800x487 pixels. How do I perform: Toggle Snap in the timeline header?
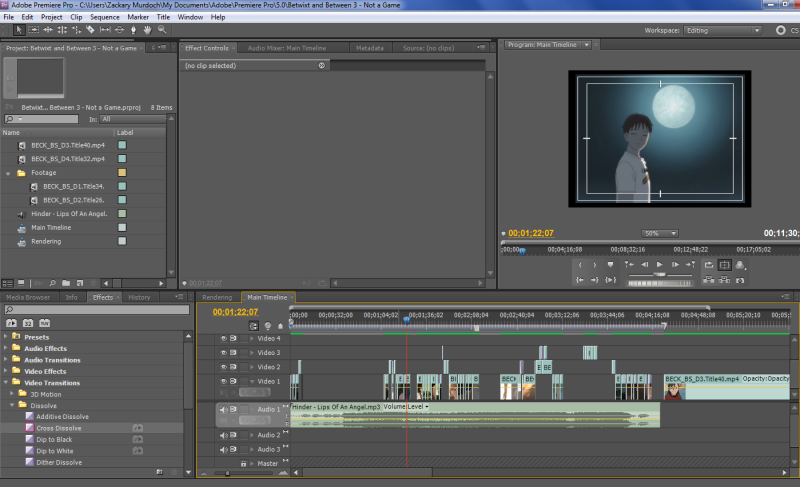pyautogui.click(x=254, y=326)
